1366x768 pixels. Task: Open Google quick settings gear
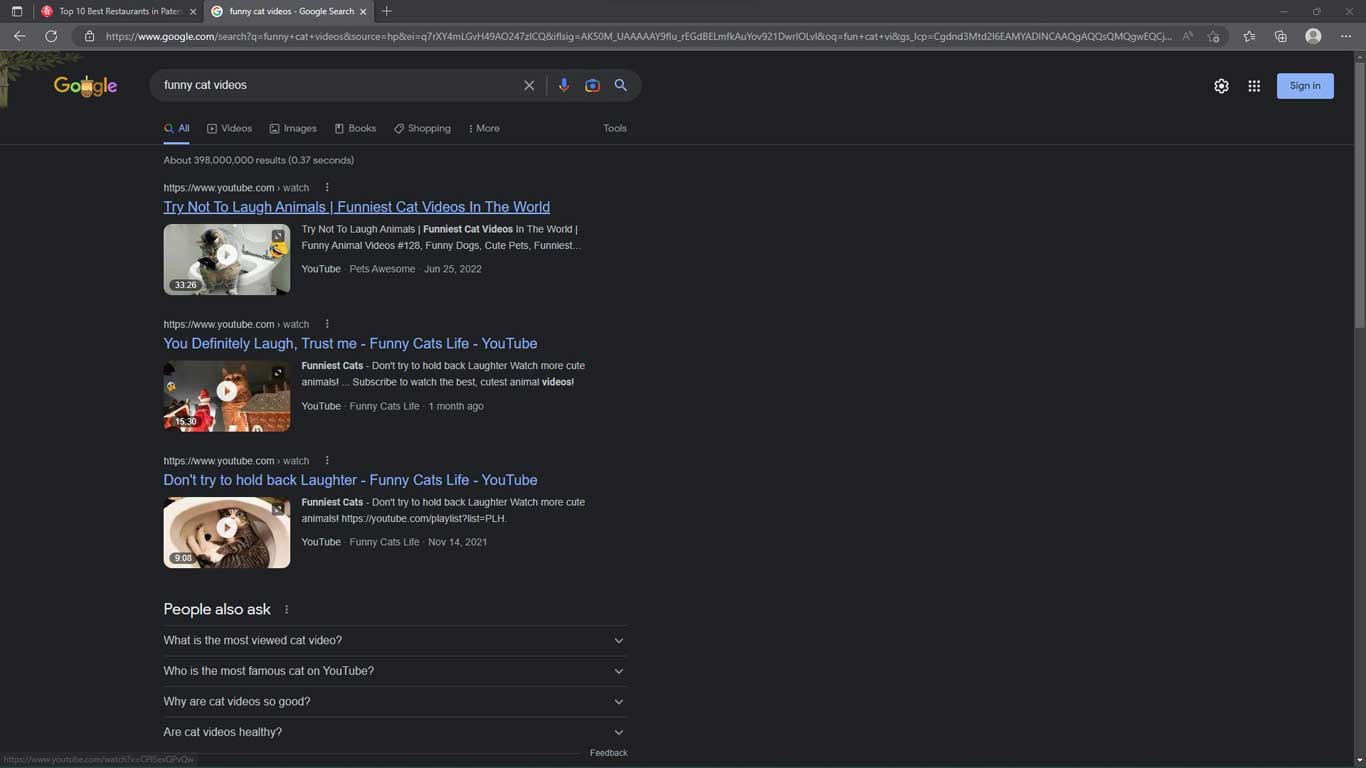click(1221, 86)
